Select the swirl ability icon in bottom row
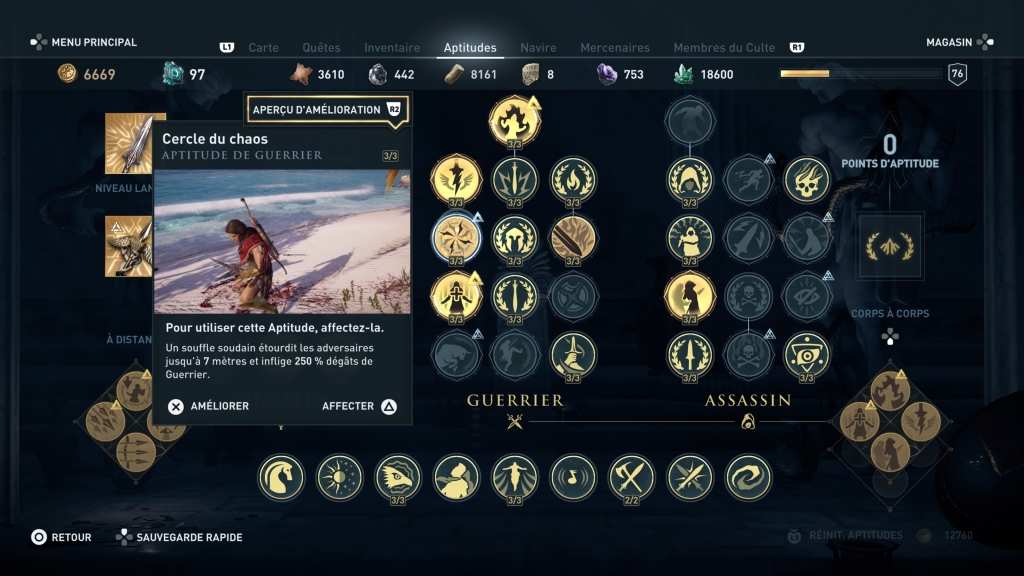1024x576 pixels. pos(748,477)
